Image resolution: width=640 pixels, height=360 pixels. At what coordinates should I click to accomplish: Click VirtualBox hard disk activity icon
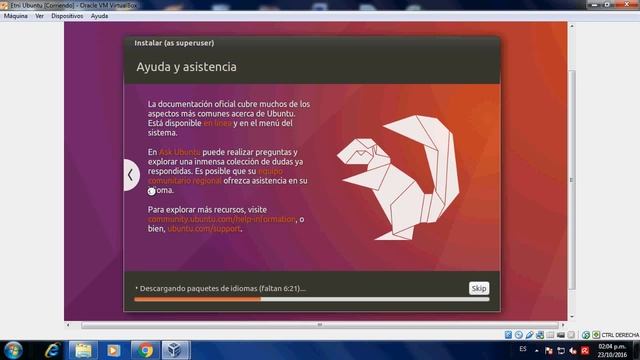click(508, 335)
